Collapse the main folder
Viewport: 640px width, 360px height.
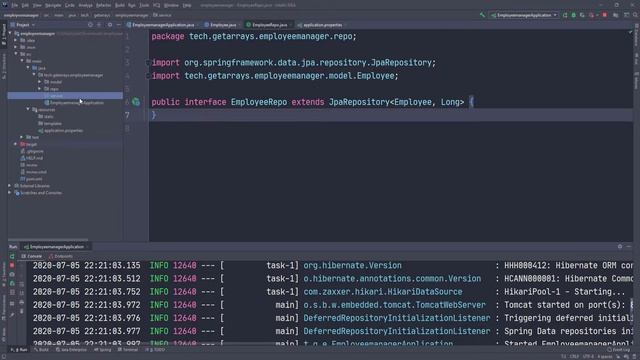click(22, 61)
